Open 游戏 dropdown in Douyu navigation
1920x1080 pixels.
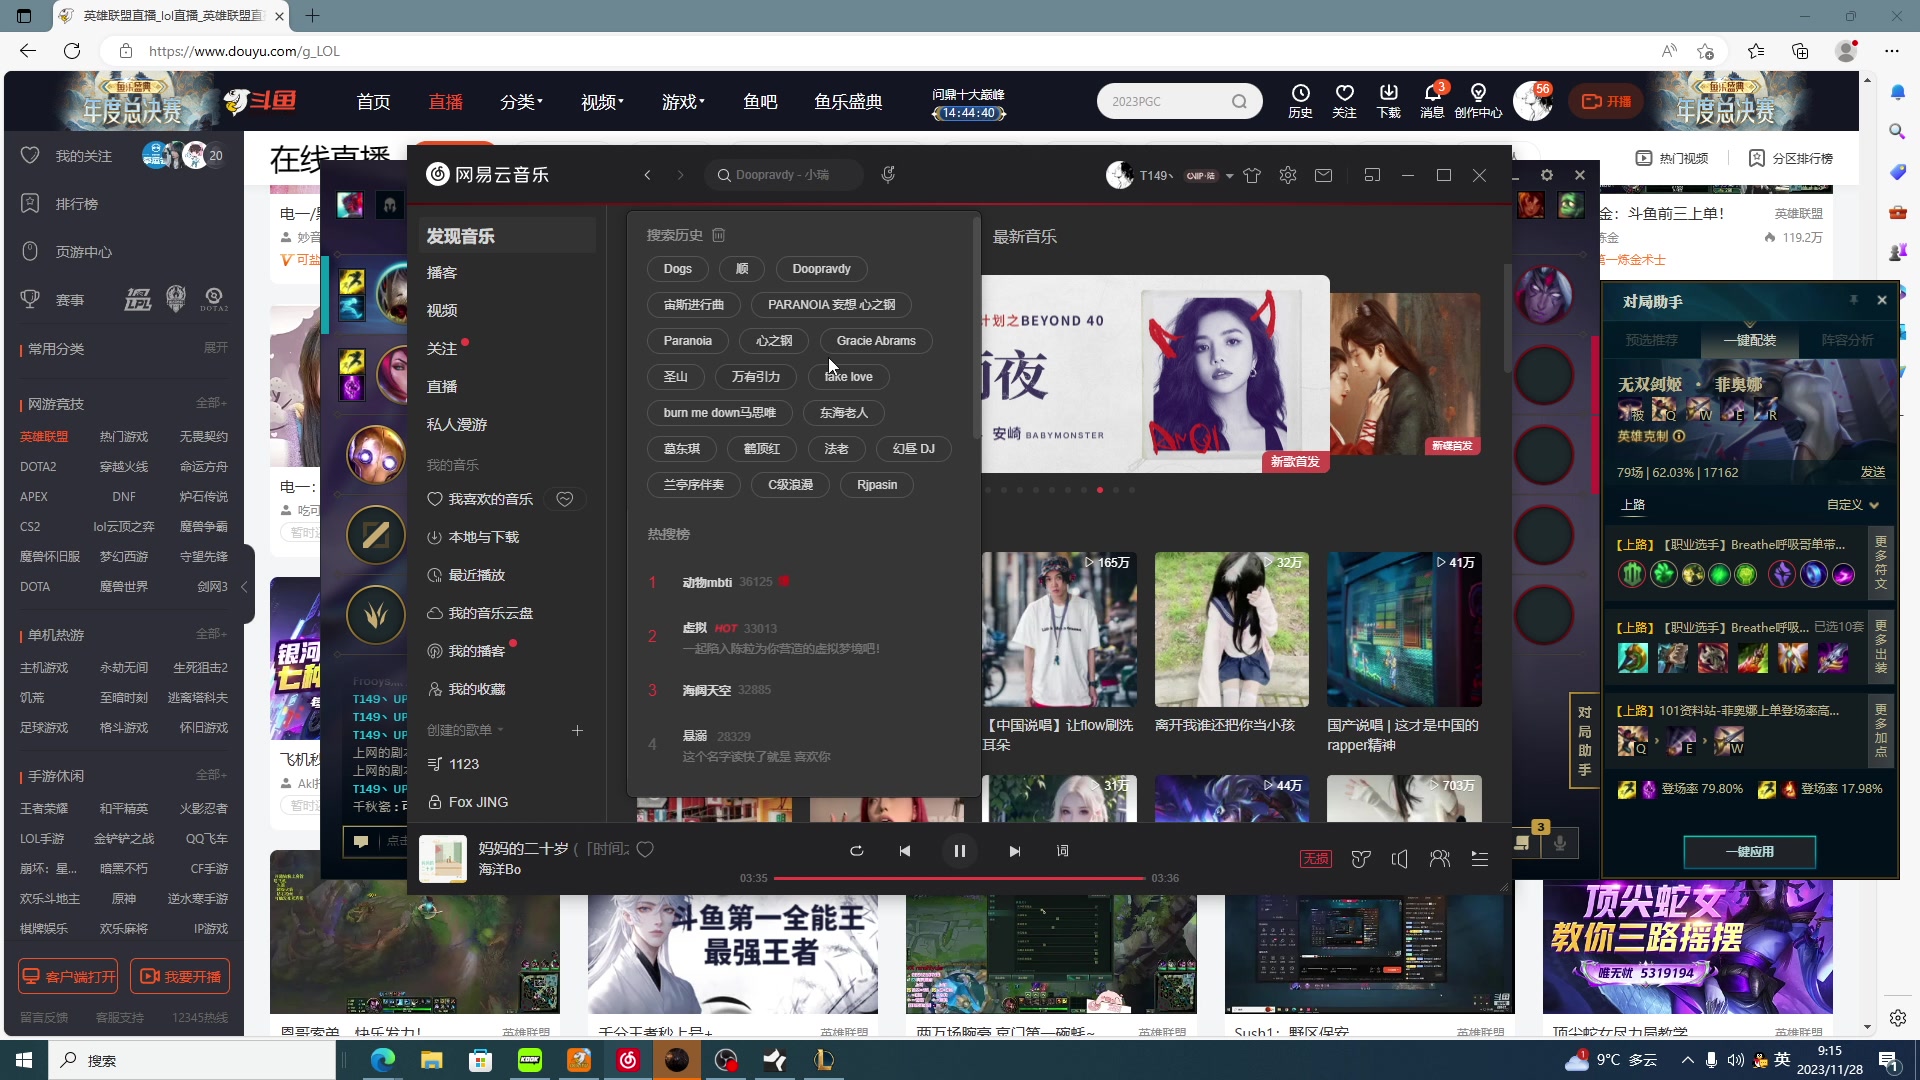[683, 102]
